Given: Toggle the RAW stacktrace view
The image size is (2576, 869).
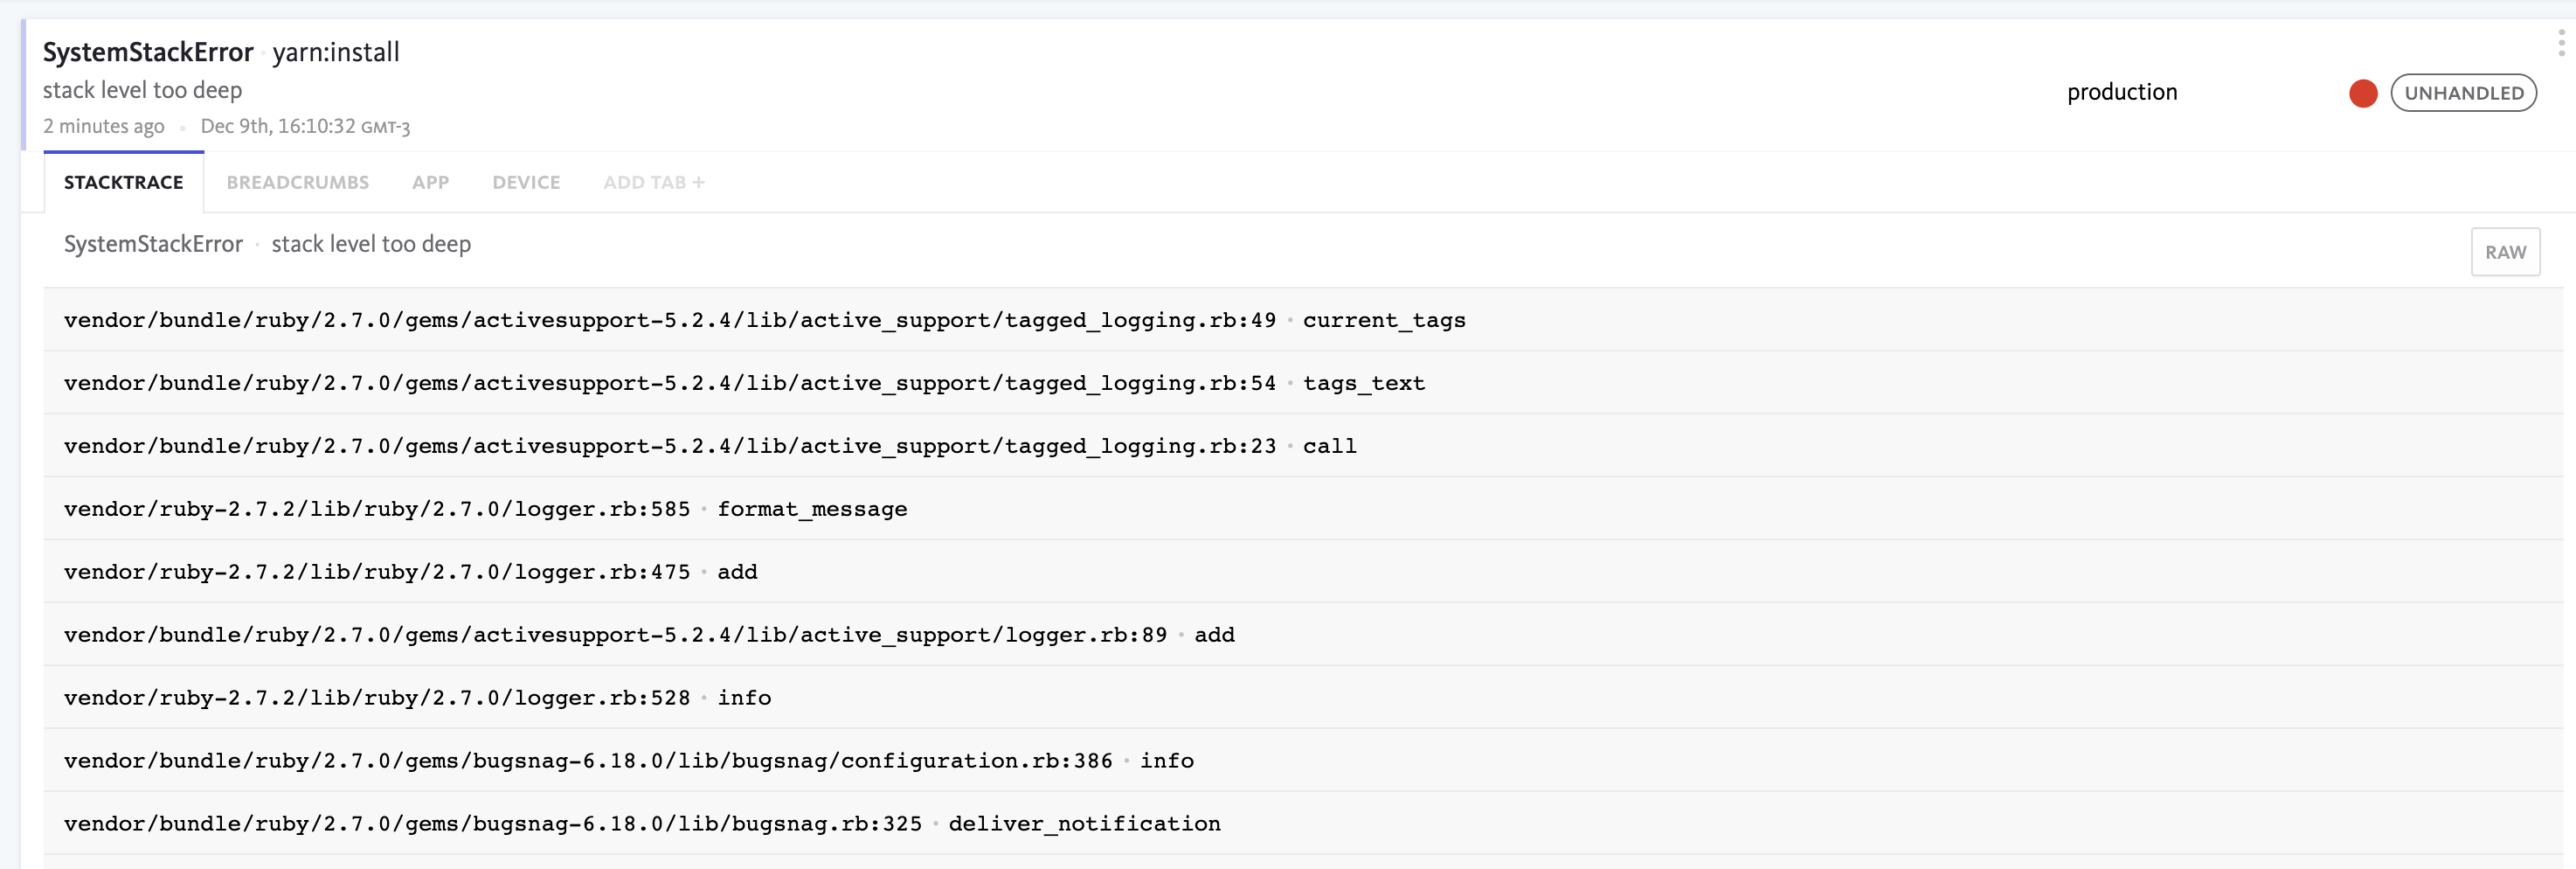Looking at the screenshot, I should click(x=2505, y=252).
